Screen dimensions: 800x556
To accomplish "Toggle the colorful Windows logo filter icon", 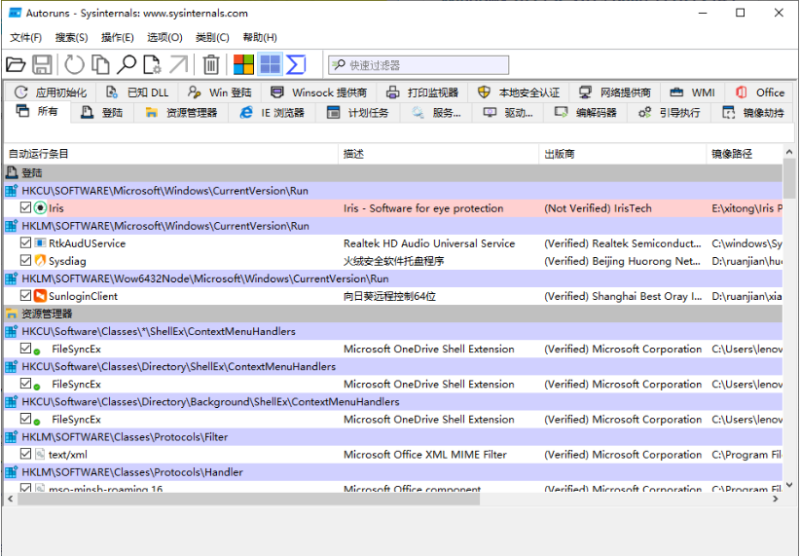I will point(243,65).
